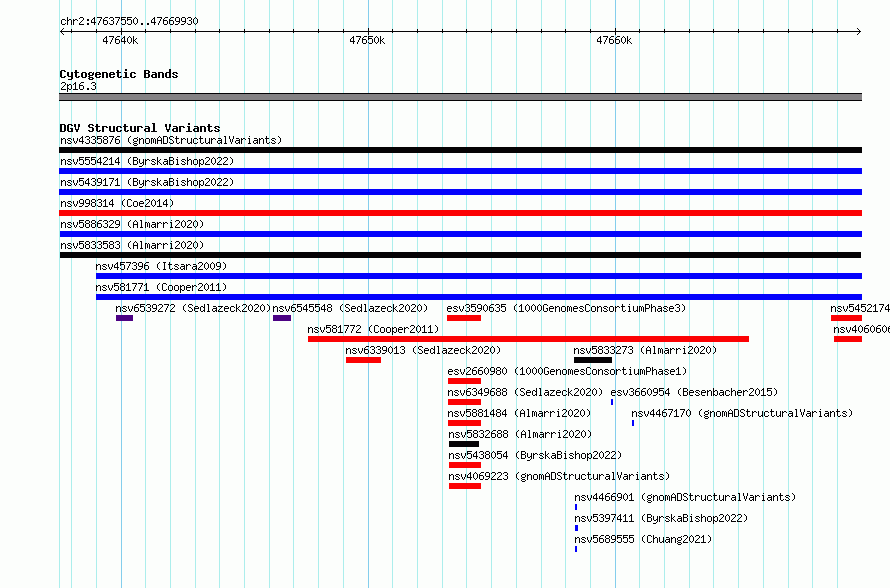The image size is (890, 588).
Task: Click the Cytogenetic Bands track title
Action: click(x=119, y=74)
